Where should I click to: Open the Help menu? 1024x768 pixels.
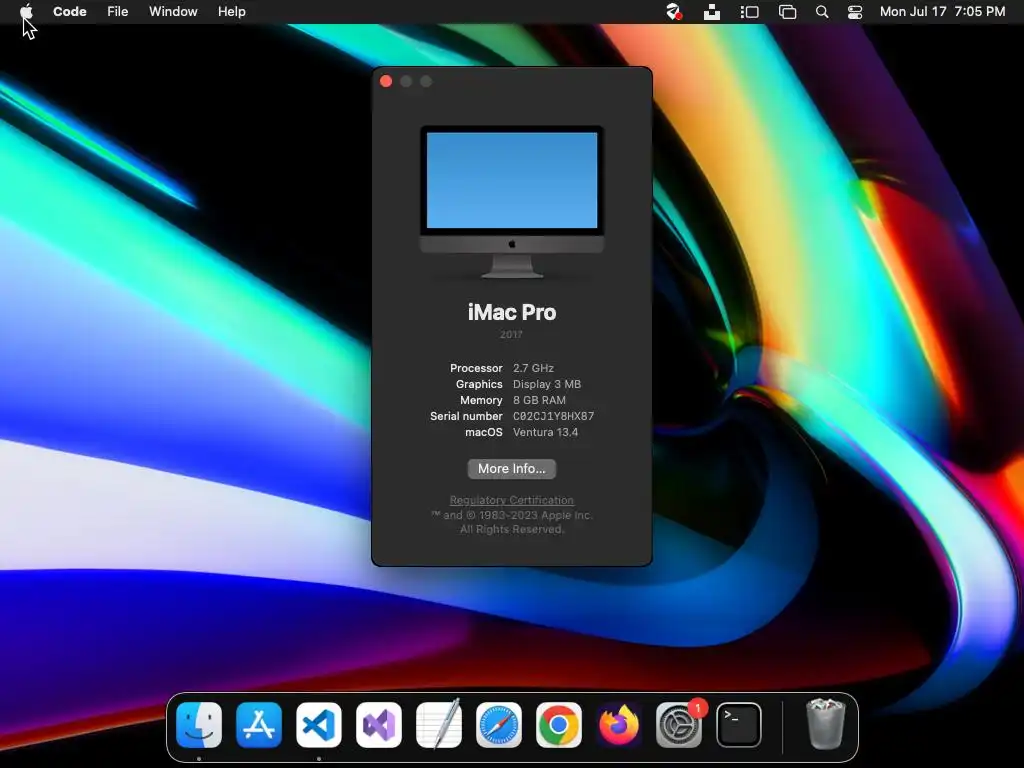tap(231, 11)
